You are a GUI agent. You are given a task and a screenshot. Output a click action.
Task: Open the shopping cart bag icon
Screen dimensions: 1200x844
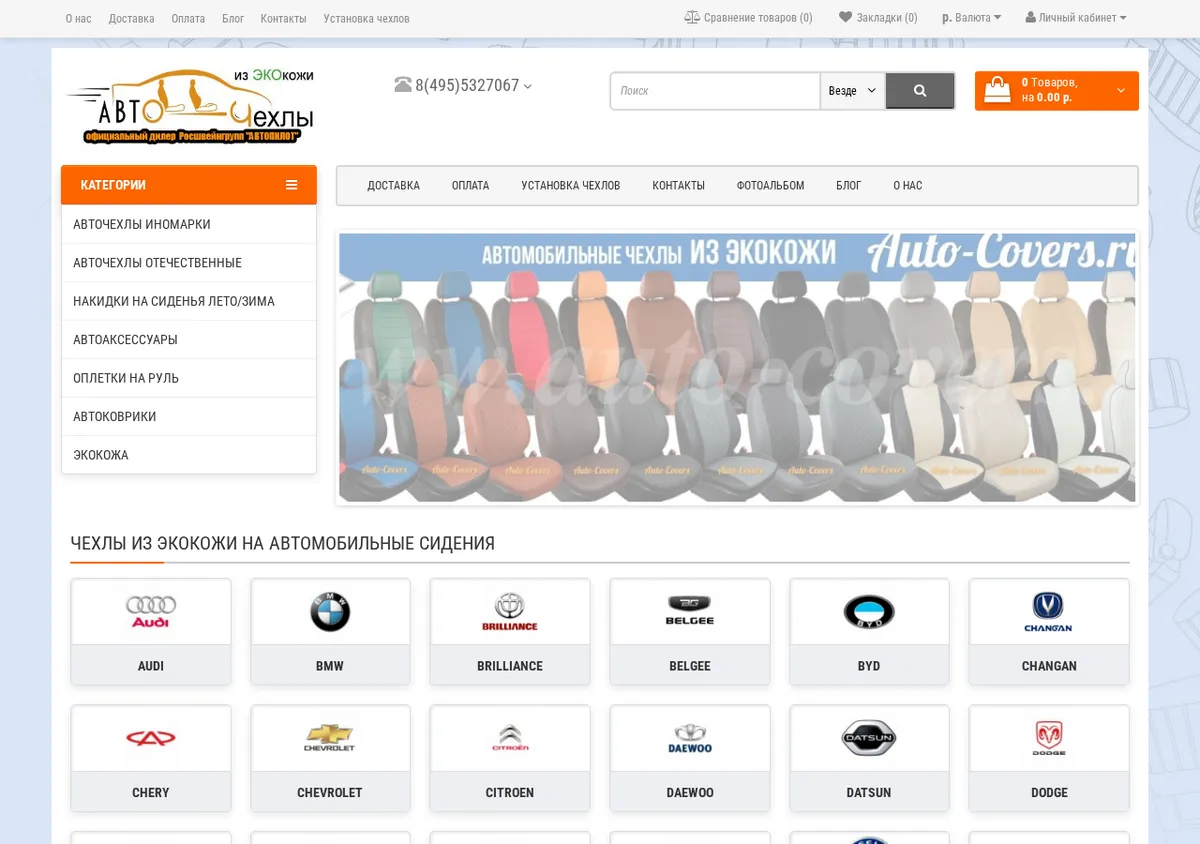[x=997, y=91]
